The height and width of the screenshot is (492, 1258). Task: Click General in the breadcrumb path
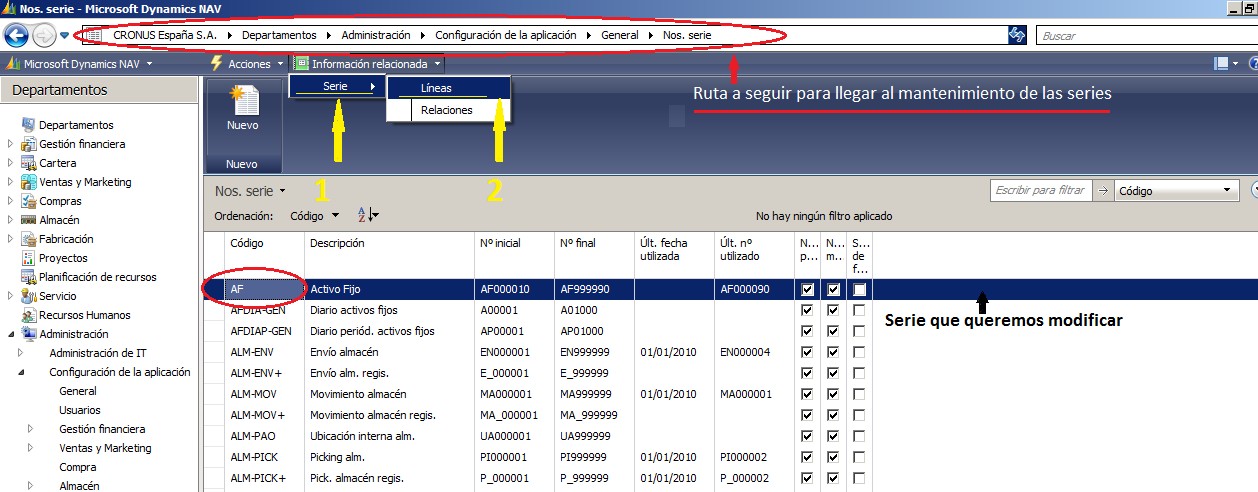tap(619, 35)
